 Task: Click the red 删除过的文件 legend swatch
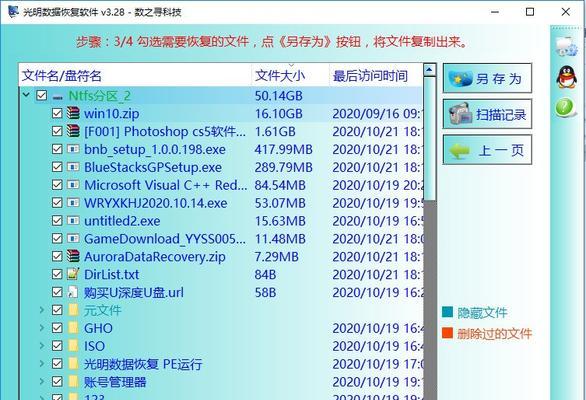tap(447, 333)
